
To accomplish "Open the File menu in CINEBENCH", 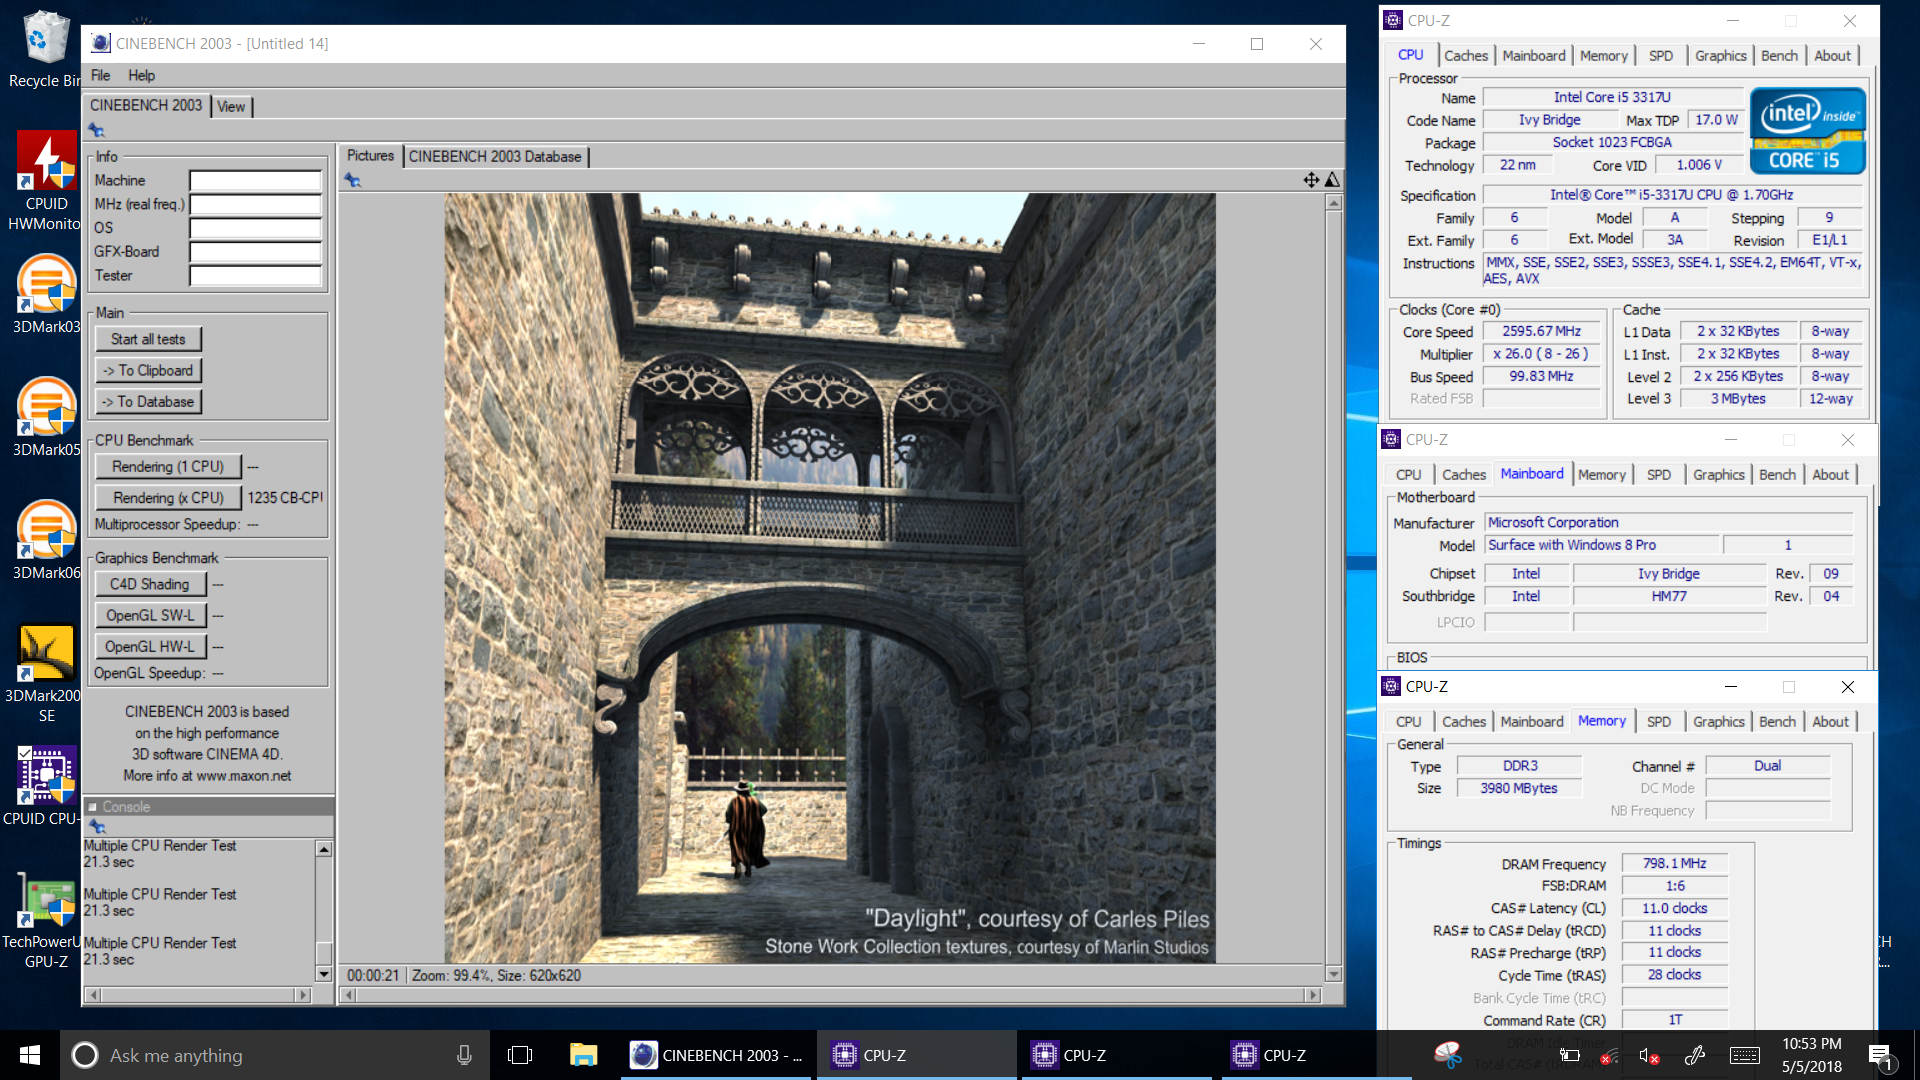I will click(100, 75).
